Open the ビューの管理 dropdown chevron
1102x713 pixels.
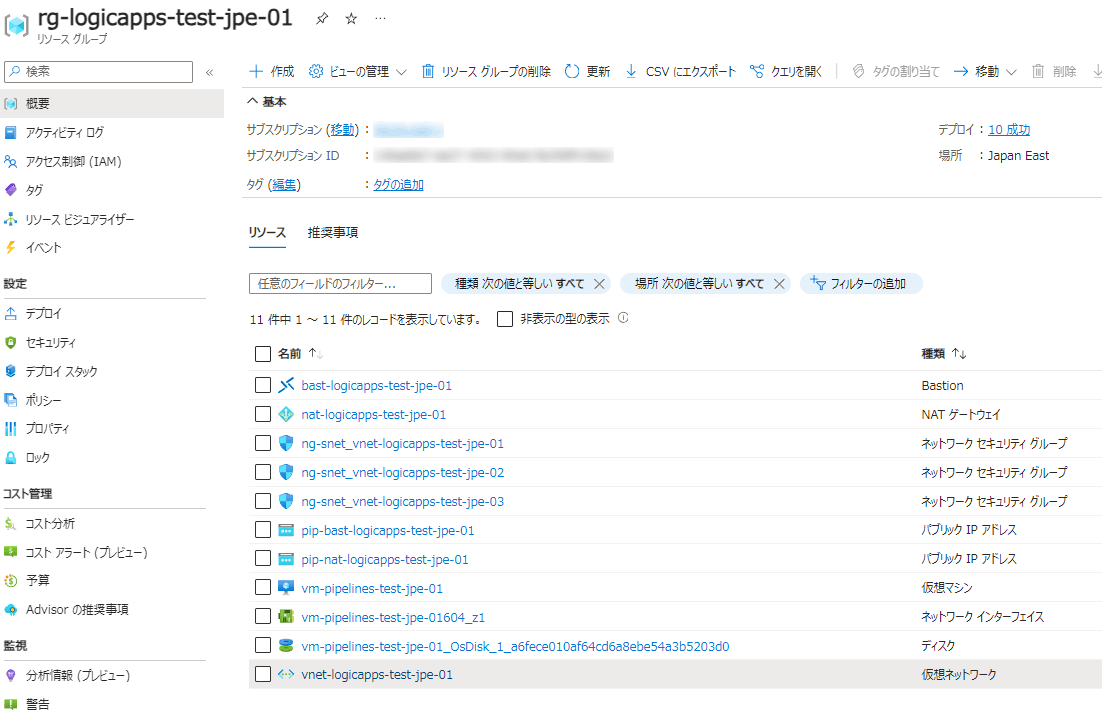point(401,72)
